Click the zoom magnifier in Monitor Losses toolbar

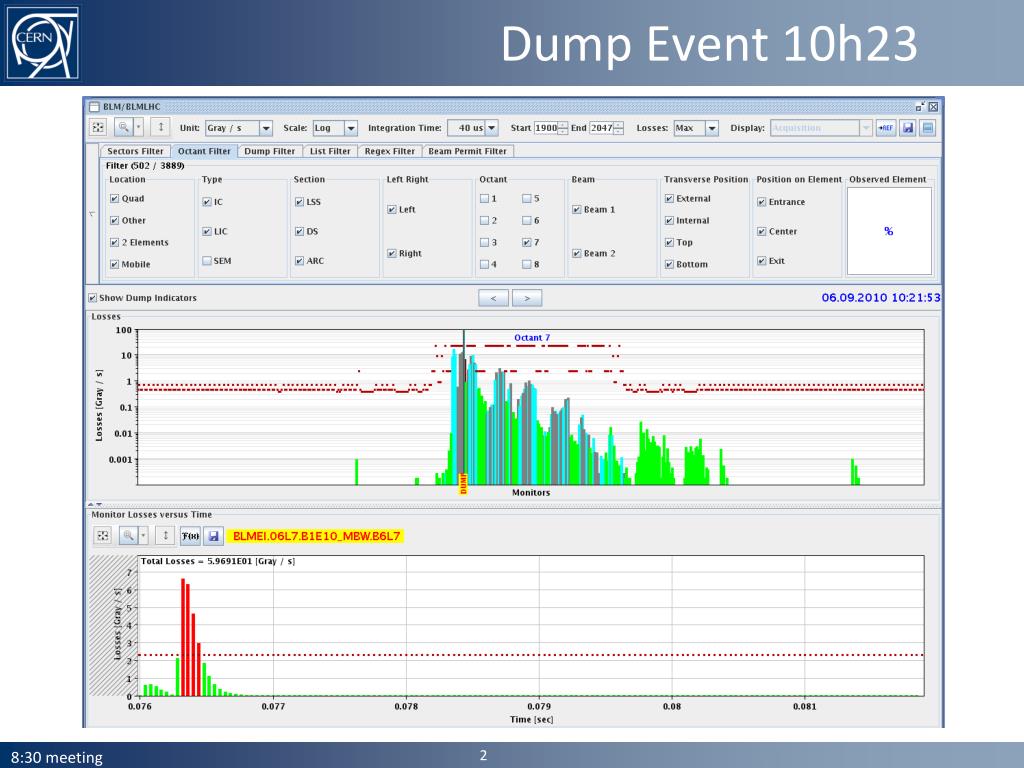click(129, 536)
